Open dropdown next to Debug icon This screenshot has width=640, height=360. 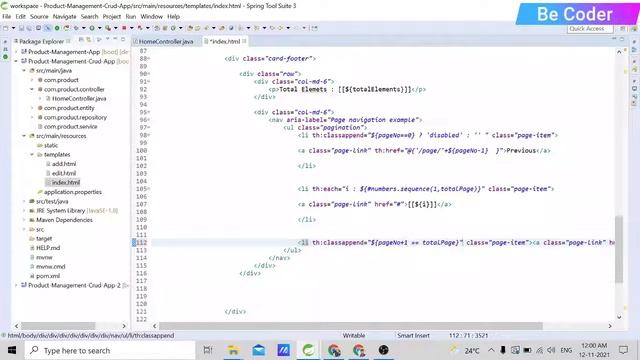tap(84, 28)
